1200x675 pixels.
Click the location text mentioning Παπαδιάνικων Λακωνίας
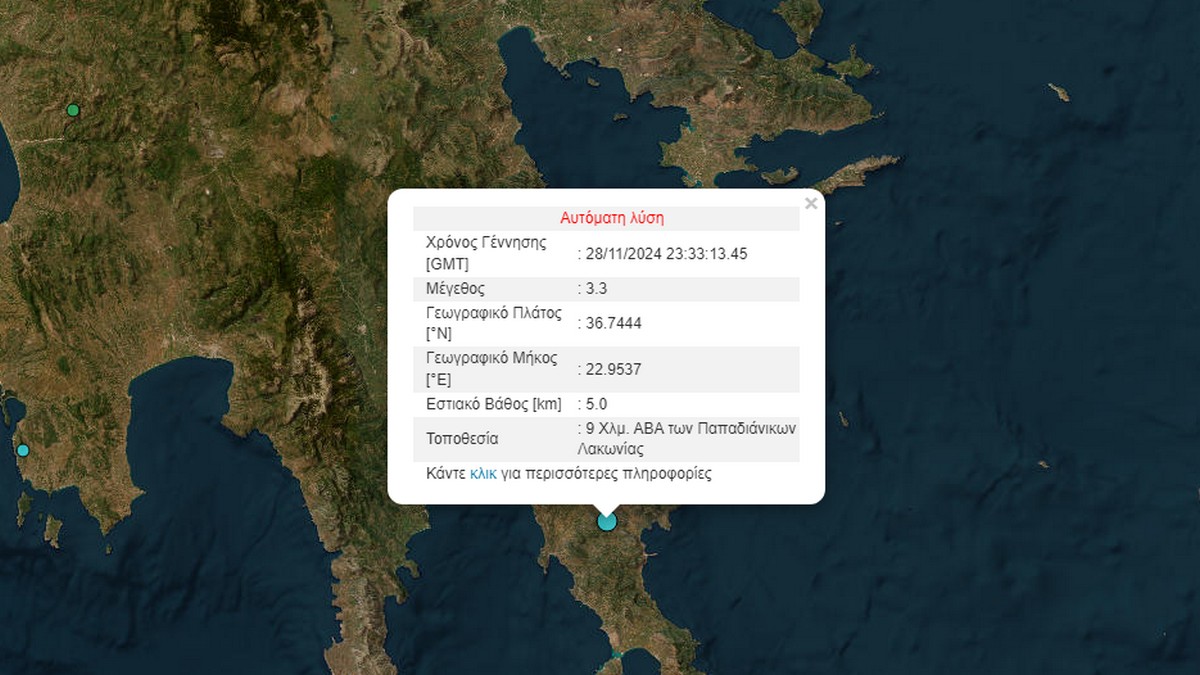[x=690, y=439]
